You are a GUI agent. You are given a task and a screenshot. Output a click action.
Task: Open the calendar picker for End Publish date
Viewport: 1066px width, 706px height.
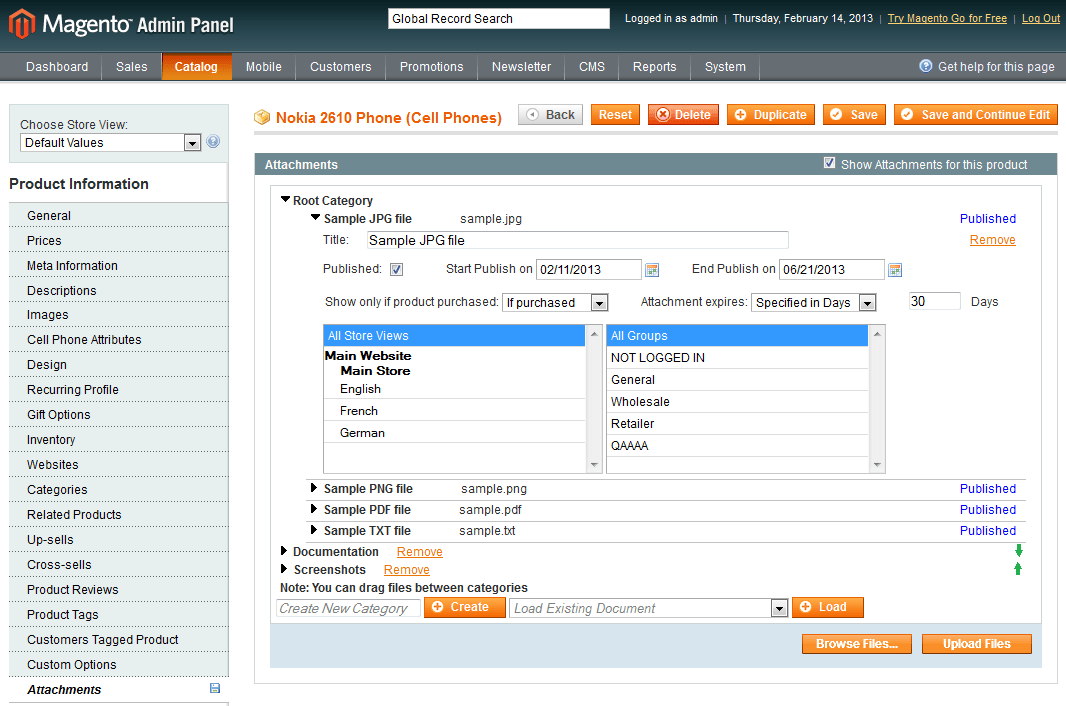[895, 269]
